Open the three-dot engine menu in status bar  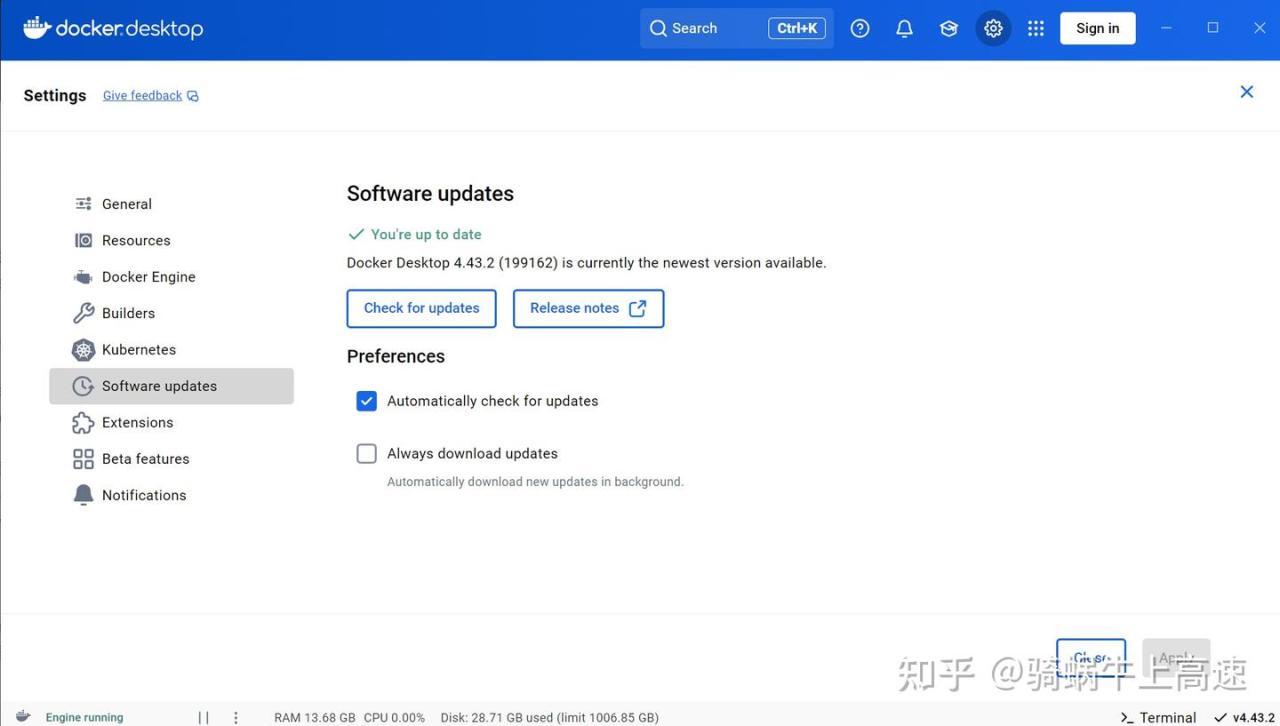pos(236,717)
